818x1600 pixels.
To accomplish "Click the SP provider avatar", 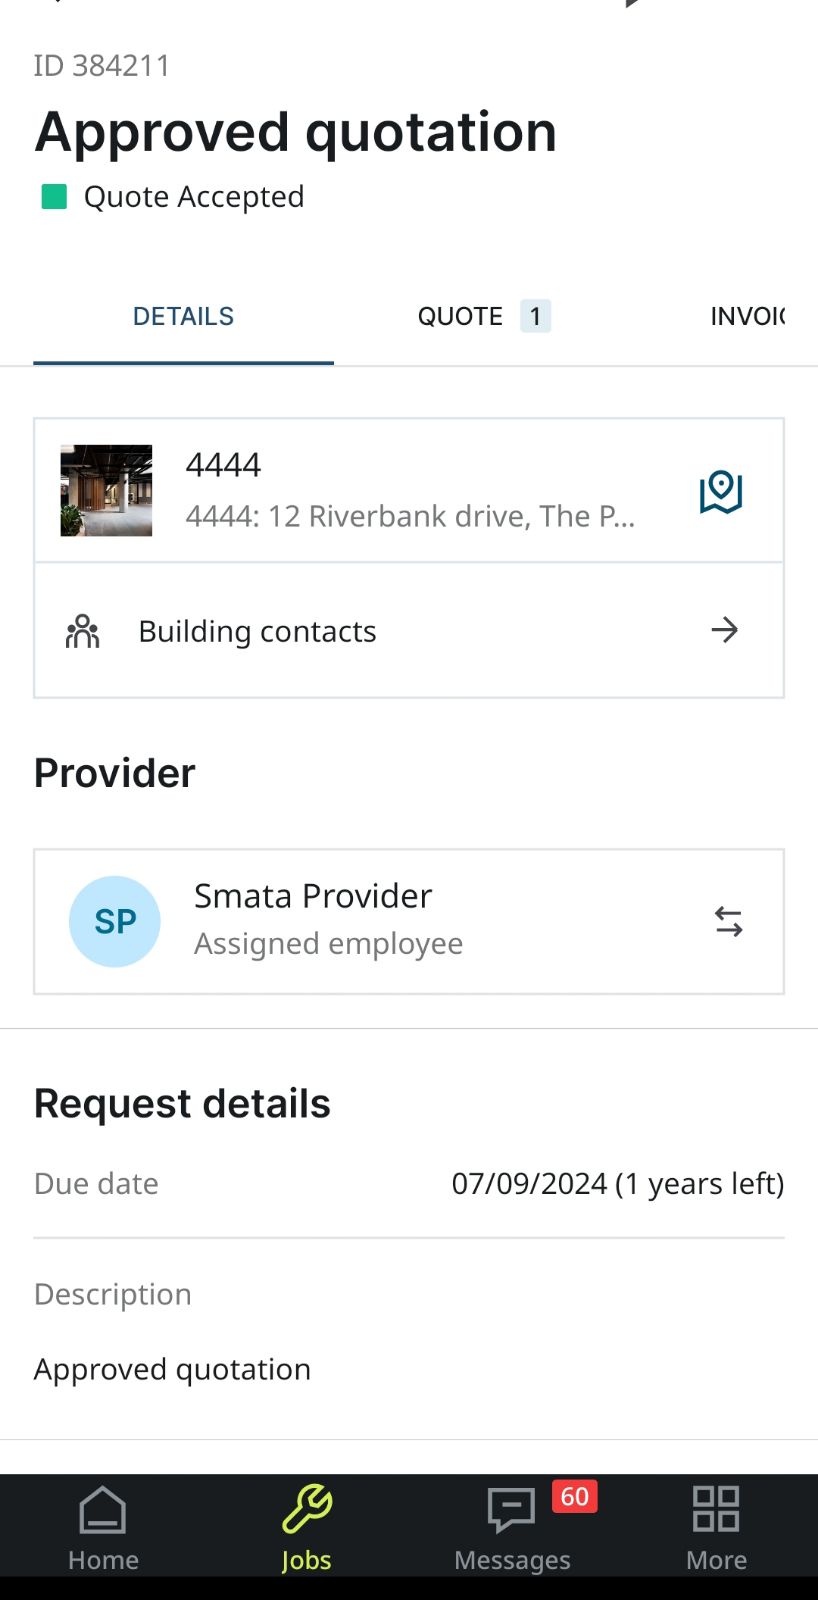I will 115,921.
